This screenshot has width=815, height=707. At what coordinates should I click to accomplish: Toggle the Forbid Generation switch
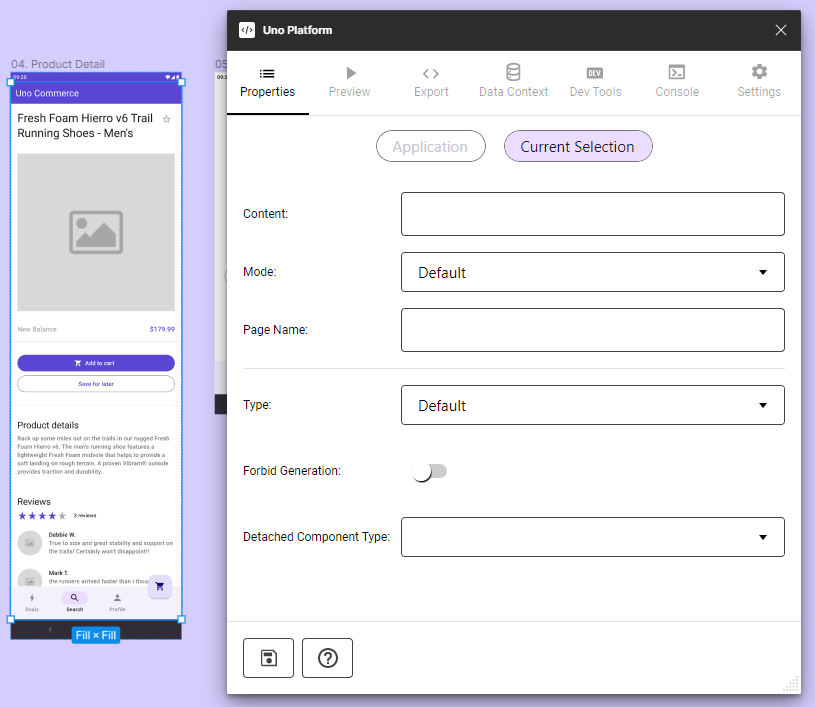tap(430, 471)
